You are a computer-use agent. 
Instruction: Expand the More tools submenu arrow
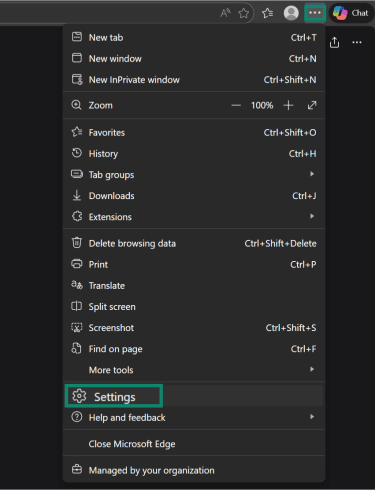(x=312, y=369)
